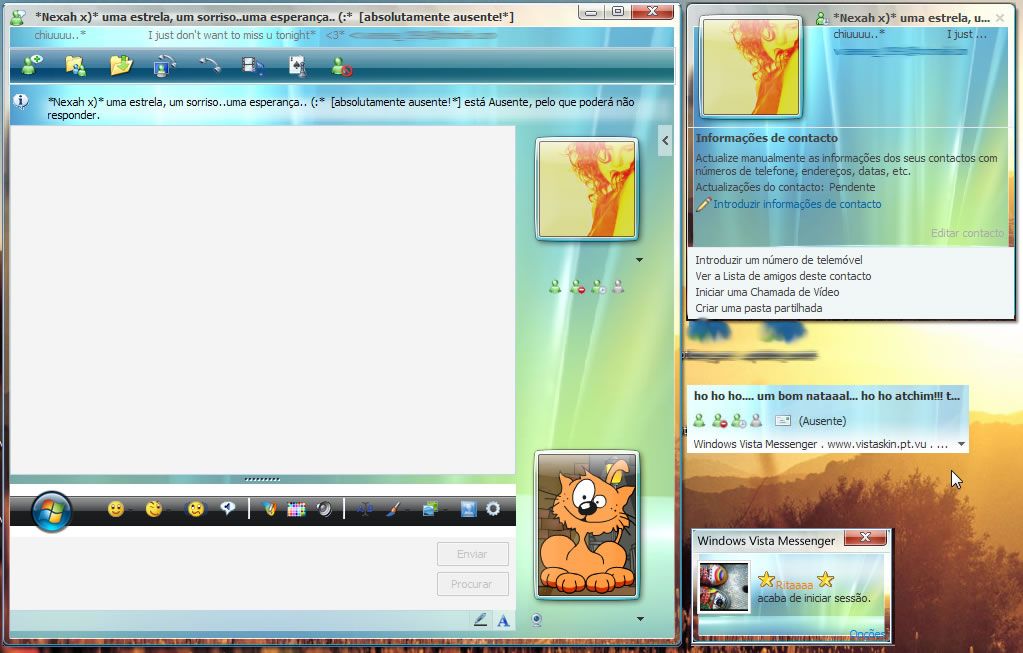Start a voice call with phone icon
Image resolution: width=1023 pixels, height=653 pixels.
point(209,65)
